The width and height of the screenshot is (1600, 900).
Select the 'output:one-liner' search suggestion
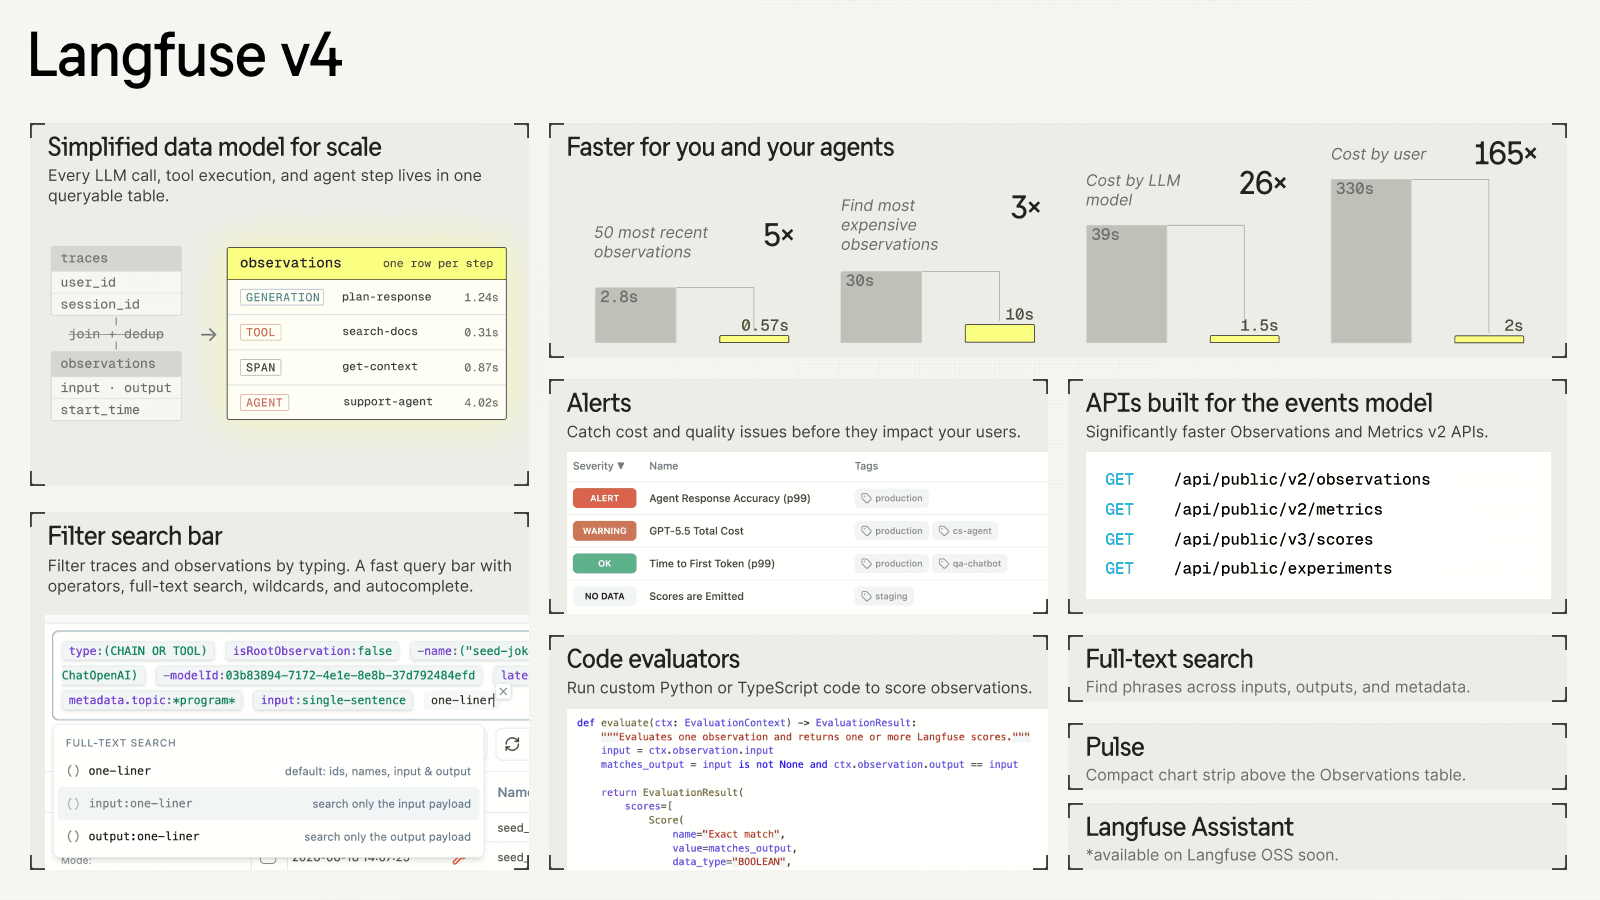click(268, 836)
